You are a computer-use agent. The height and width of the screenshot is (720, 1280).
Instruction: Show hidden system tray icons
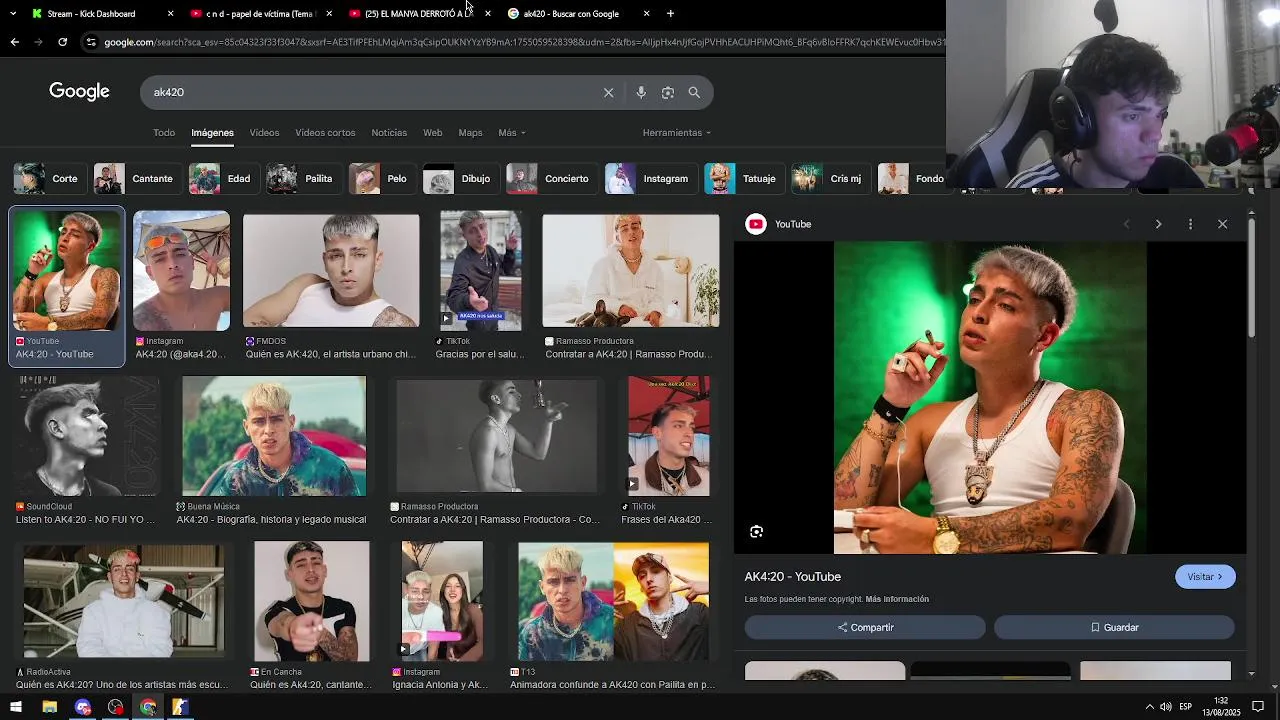[1149, 707]
